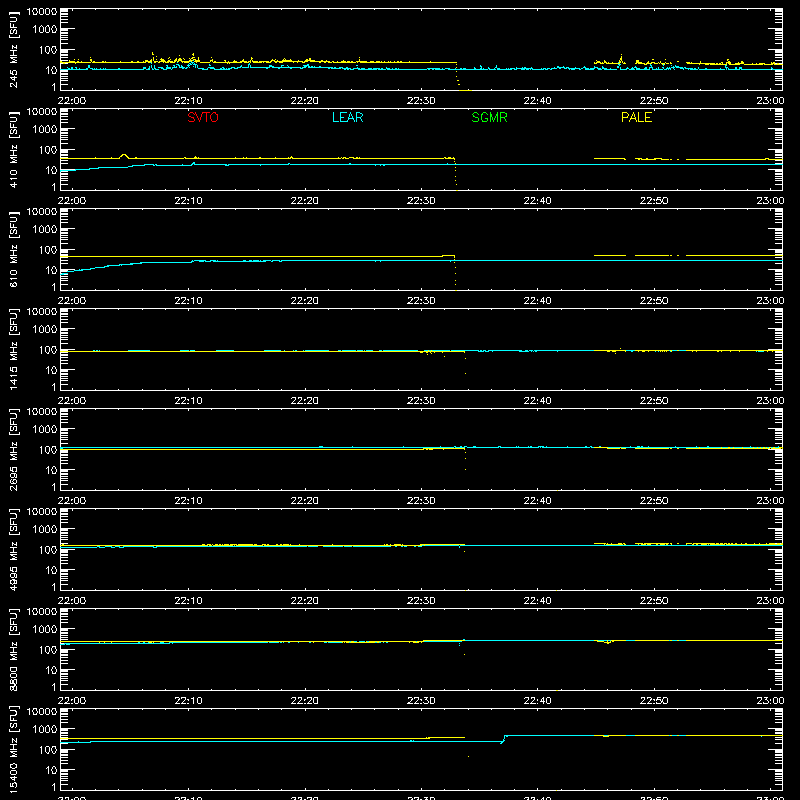
Task: Select the 4995 MHz [SFU] axis title
Action: (x=14, y=549)
